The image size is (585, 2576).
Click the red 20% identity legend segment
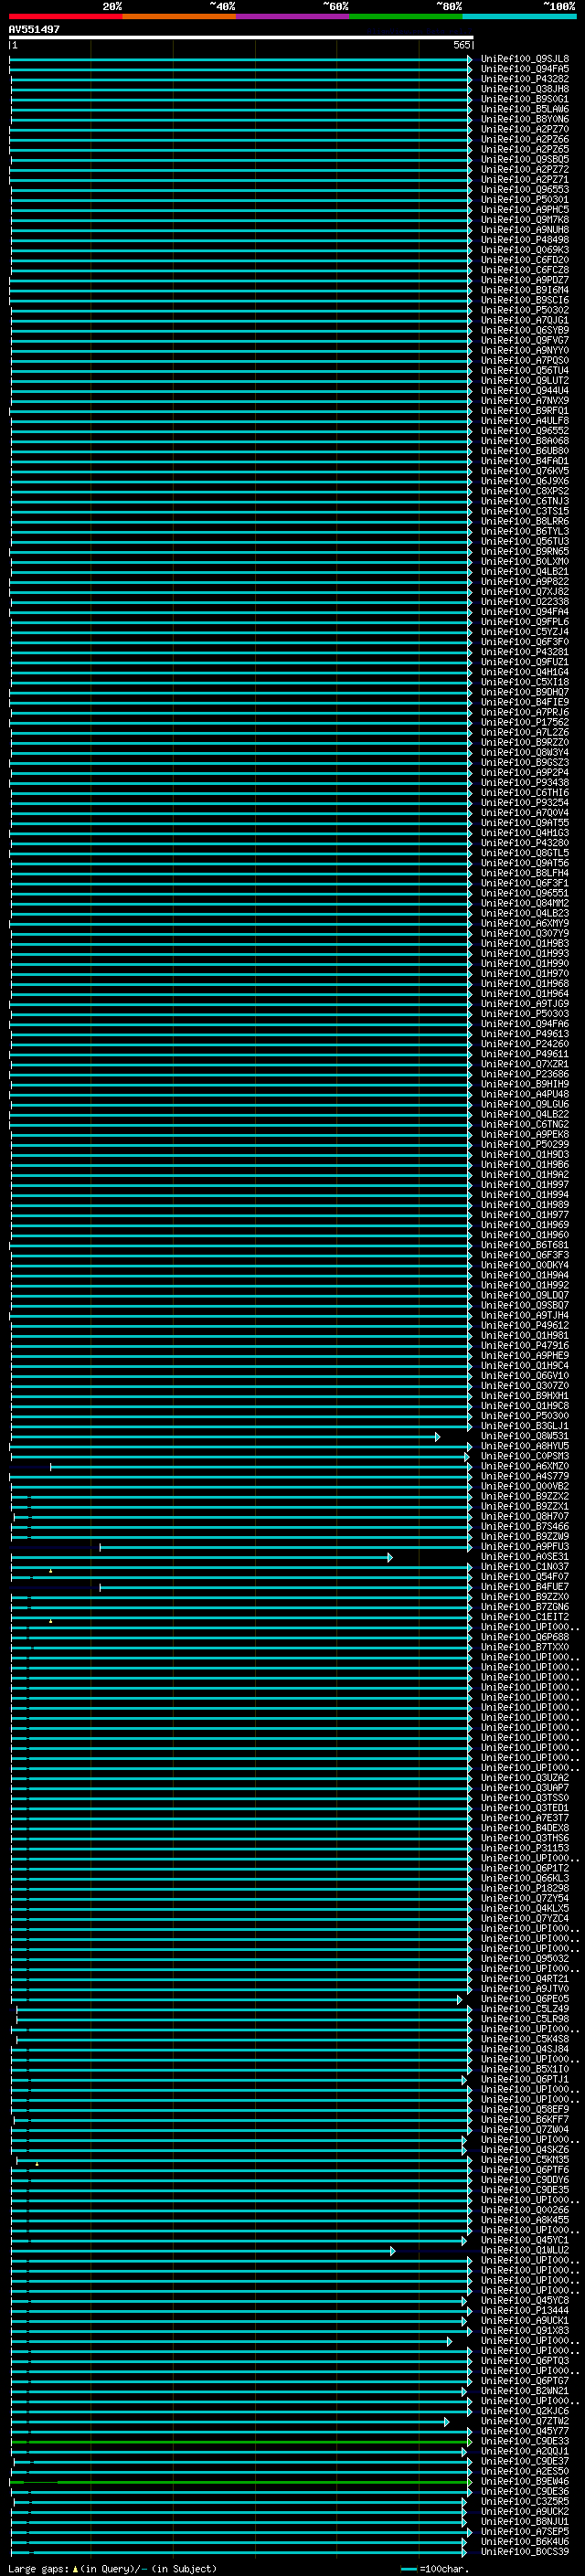[x=65, y=16]
